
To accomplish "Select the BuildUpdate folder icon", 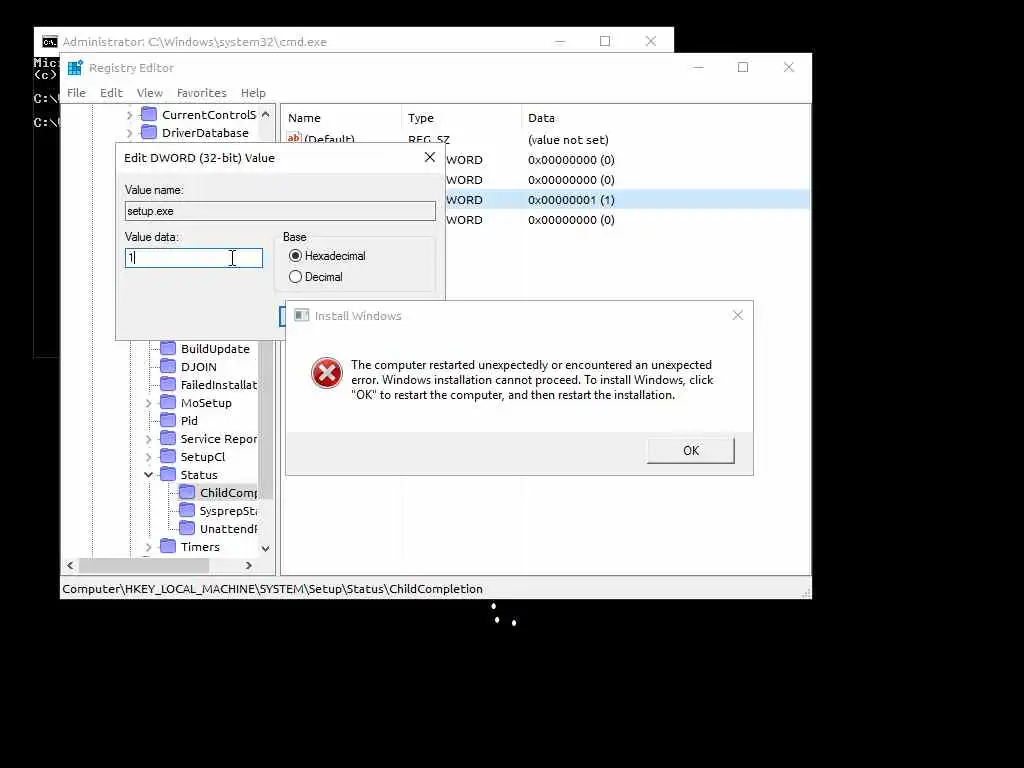I will click(168, 348).
